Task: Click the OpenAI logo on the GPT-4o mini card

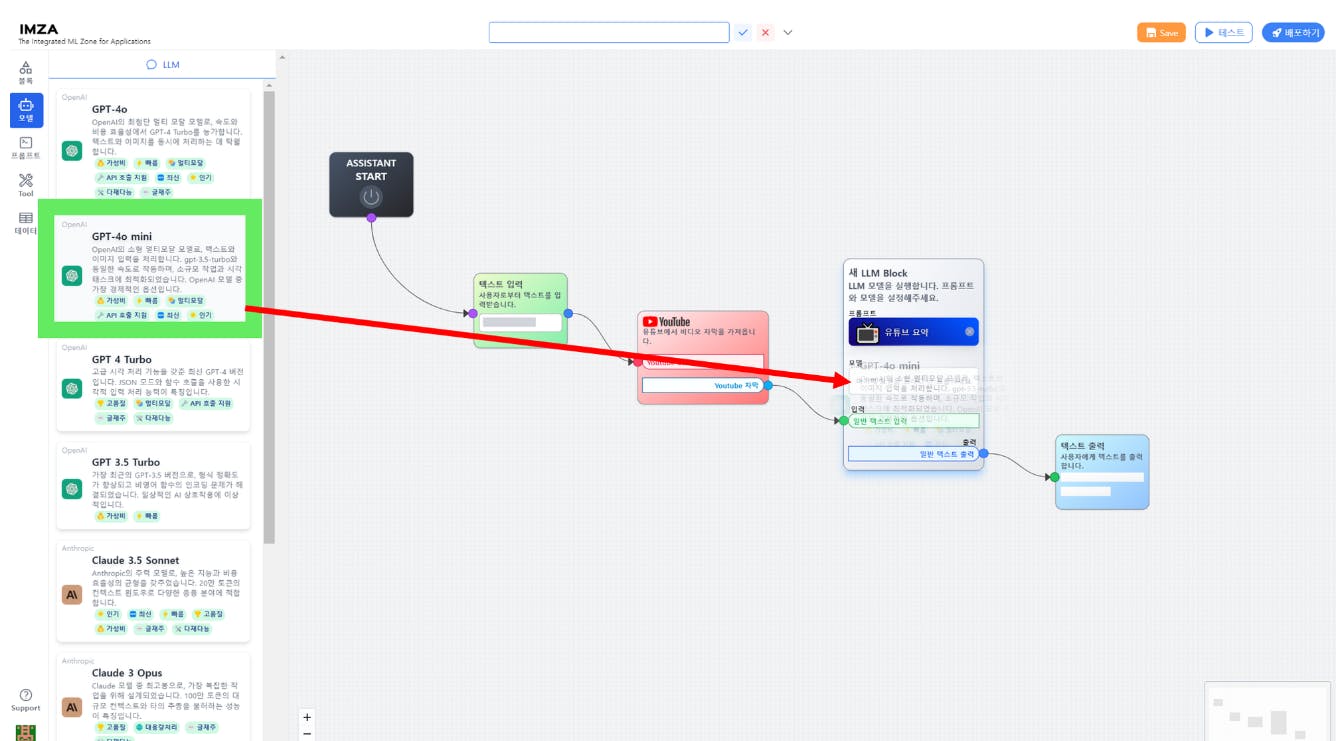Action: tap(72, 276)
